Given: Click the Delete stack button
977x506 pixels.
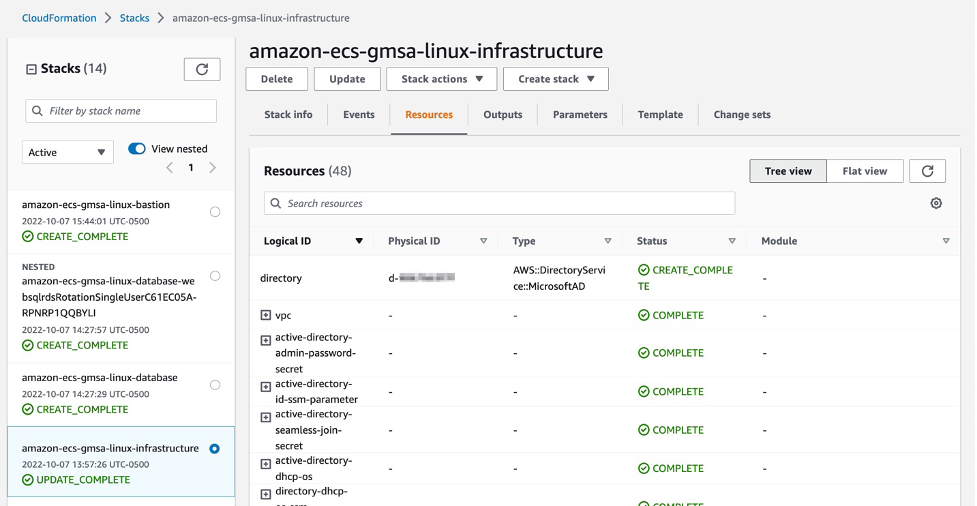Looking at the screenshot, I should pyautogui.click(x=277, y=79).
